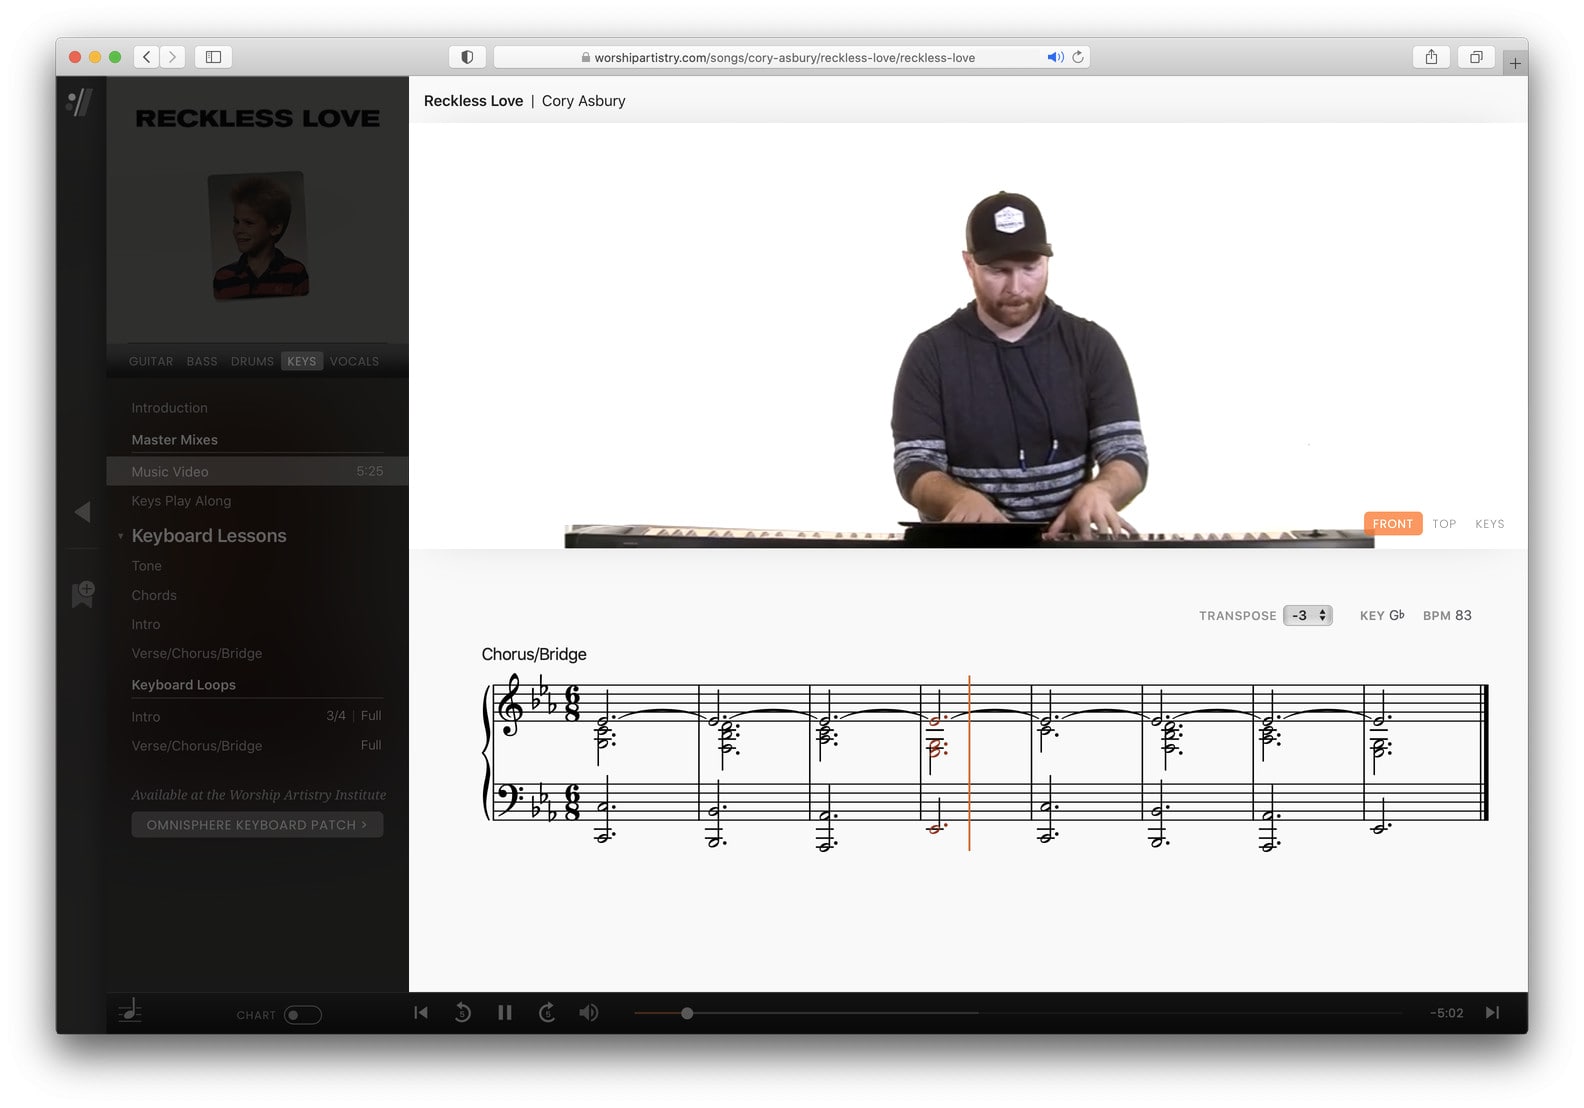Select the VOCALS instrument tab
The width and height of the screenshot is (1584, 1108).
click(354, 362)
